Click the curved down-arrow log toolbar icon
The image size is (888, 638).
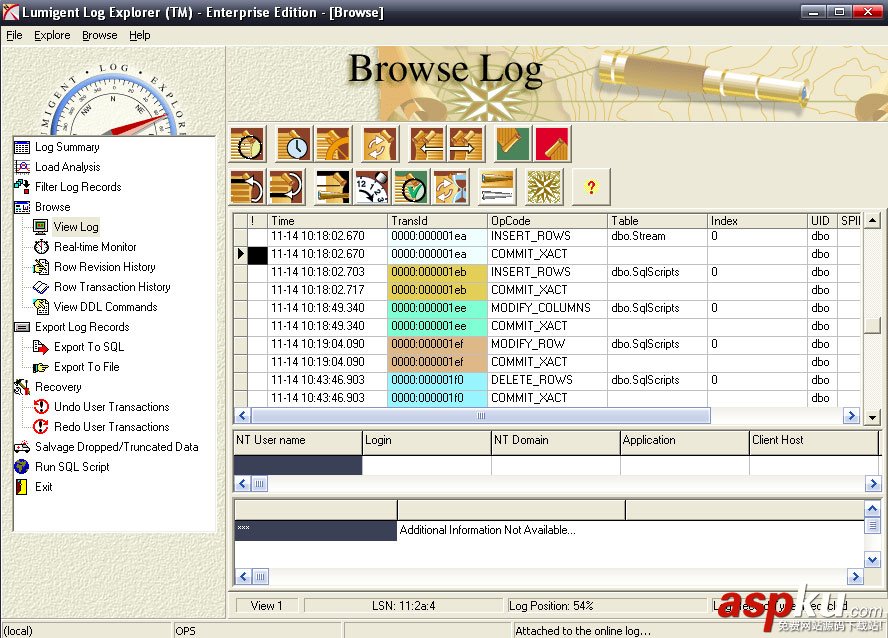pos(287,187)
